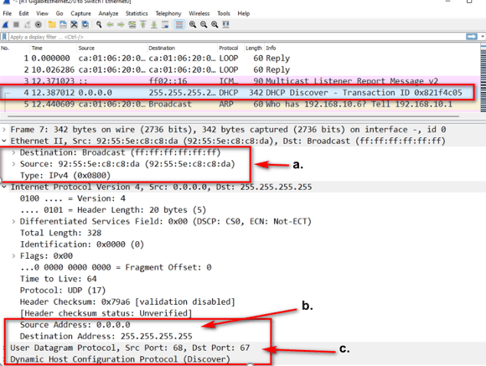Select Type: IPv4 (0x0800) line
The width and height of the screenshot is (486, 366).
tap(65, 175)
